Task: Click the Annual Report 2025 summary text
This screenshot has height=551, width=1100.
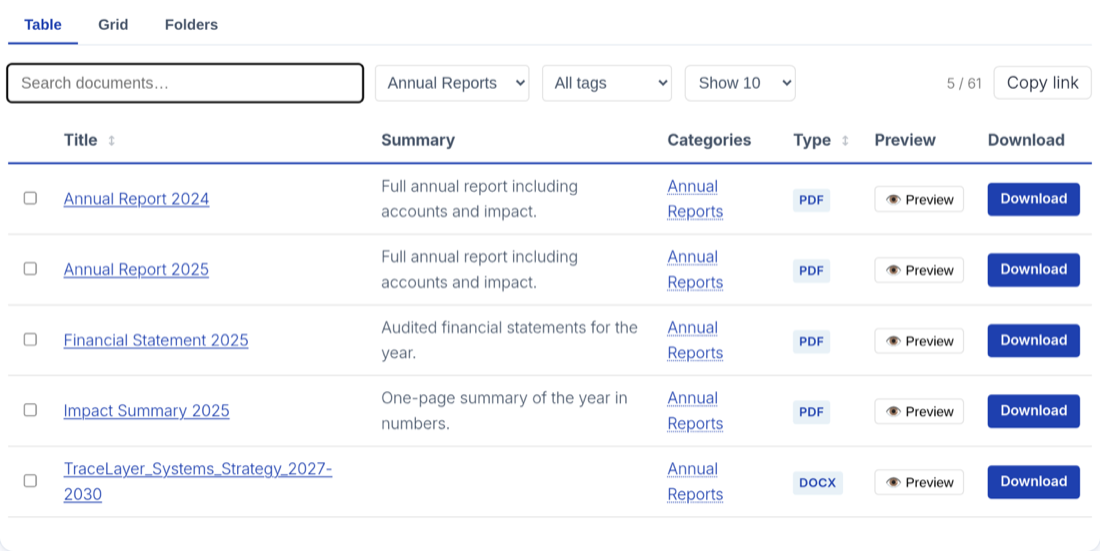Action: (480, 270)
